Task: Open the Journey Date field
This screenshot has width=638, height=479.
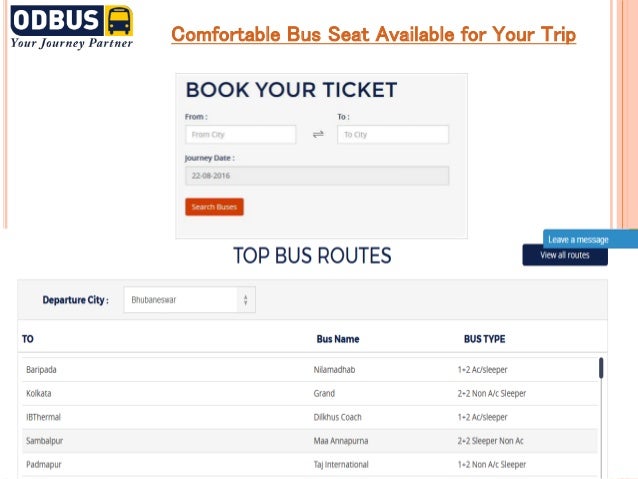Action: click(x=316, y=175)
